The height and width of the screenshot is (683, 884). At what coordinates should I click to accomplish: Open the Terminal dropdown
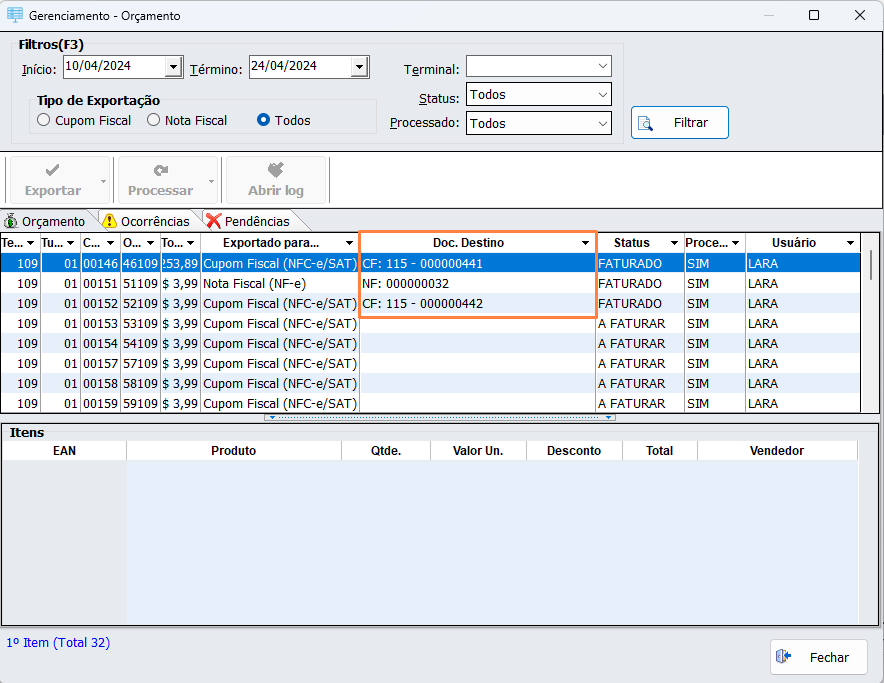[602, 67]
